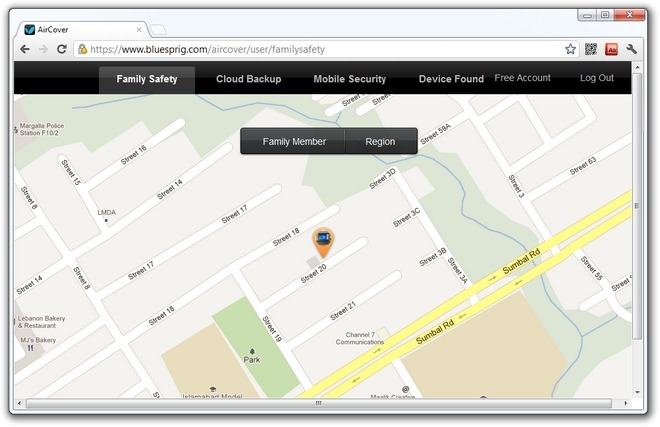Viewport: 660px width, 427px height.
Task: Click the security lock icon in address bar
Action: click(x=83, y=49)
